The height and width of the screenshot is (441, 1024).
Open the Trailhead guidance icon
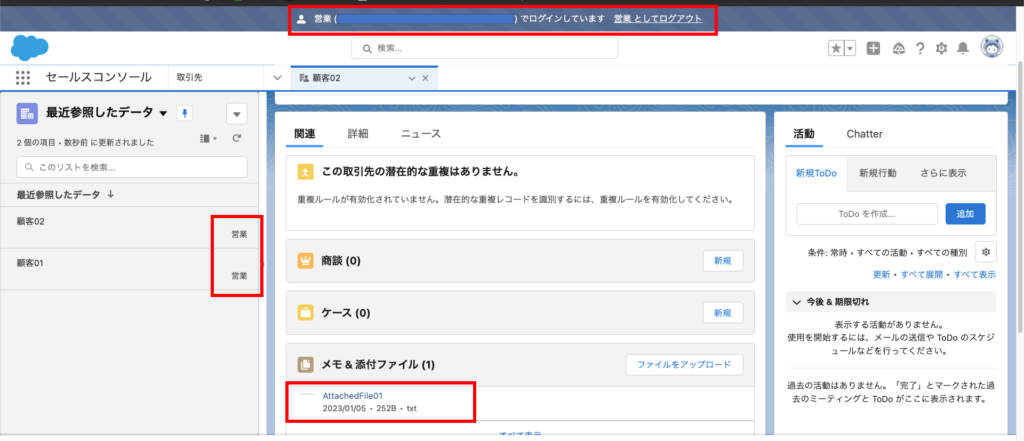coord(898,48)
